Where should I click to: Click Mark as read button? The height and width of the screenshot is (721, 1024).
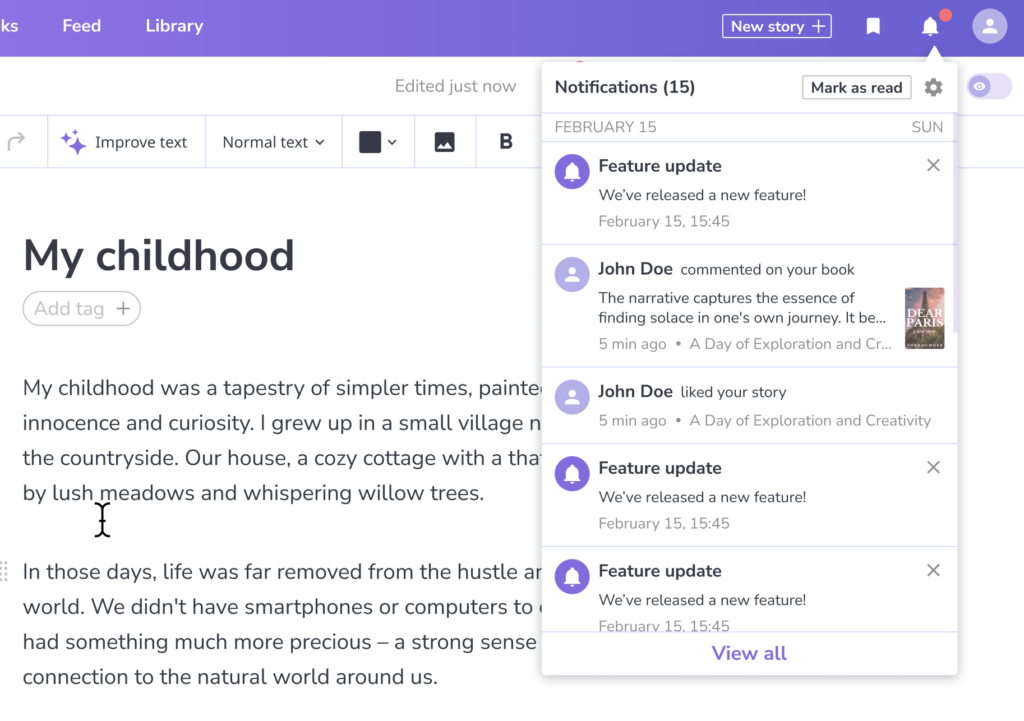[x=856, y=87]
